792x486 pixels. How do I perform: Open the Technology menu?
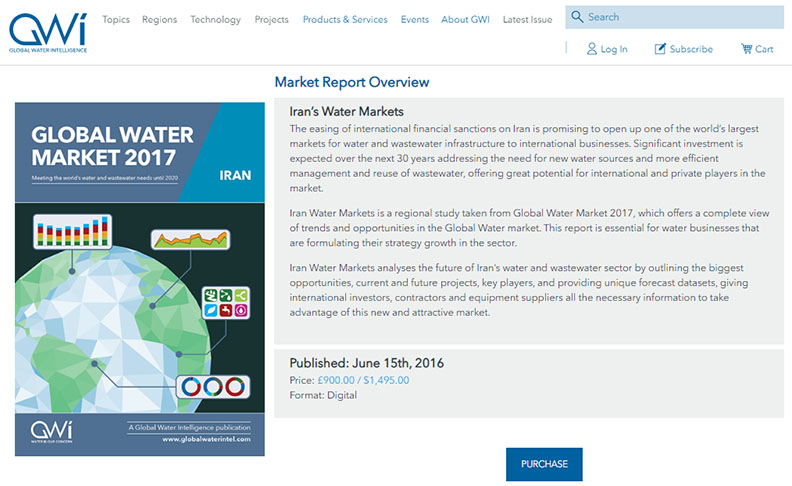[x=216, y=19]
